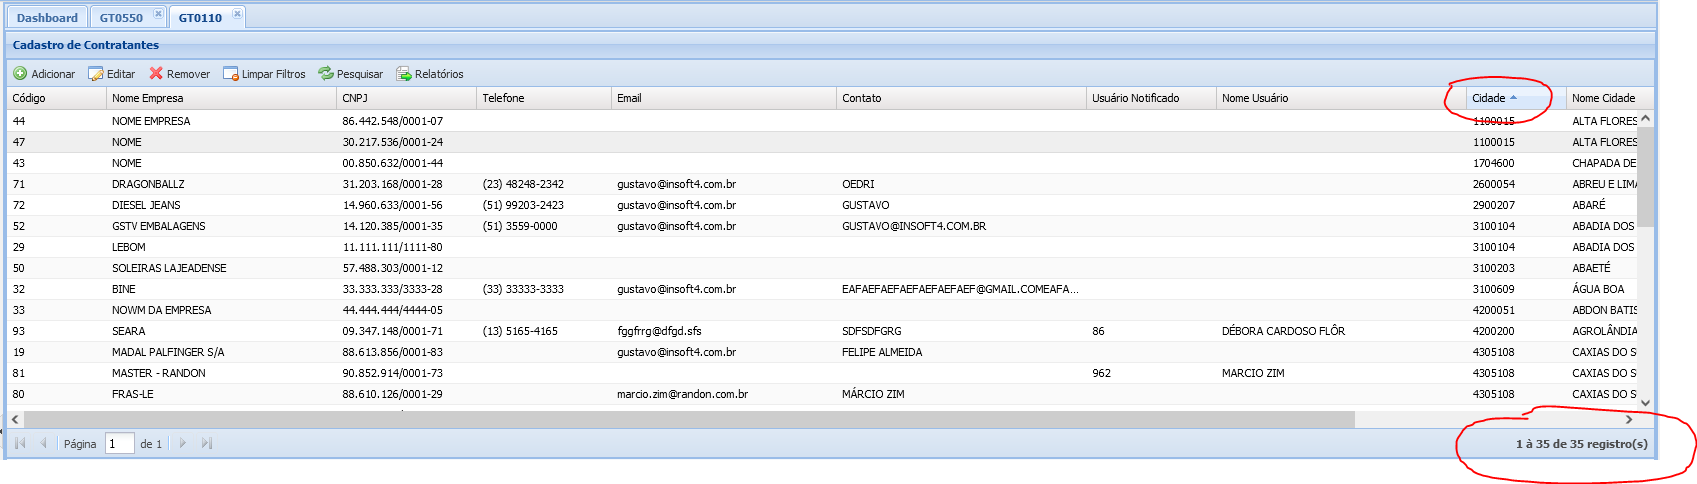Viewport: 1697px width, 484px height.
Task: Click horizontal scrollbar left arrow
Action: coord(15,419)
